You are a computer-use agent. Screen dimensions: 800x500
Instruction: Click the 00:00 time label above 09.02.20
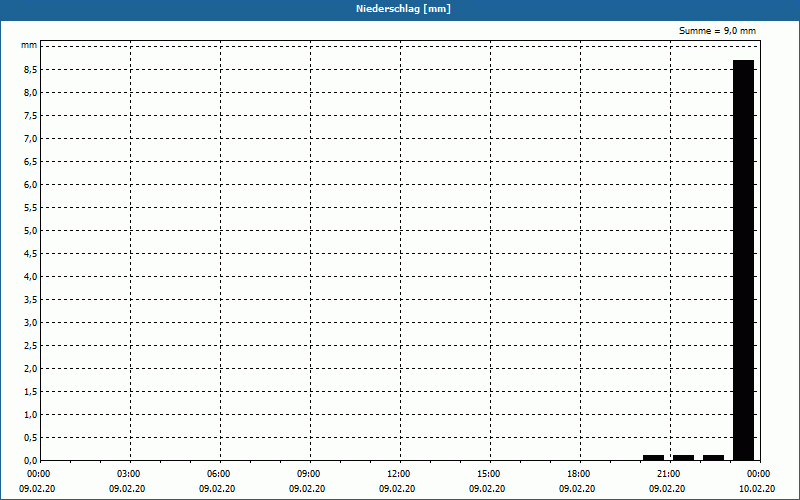38,474
